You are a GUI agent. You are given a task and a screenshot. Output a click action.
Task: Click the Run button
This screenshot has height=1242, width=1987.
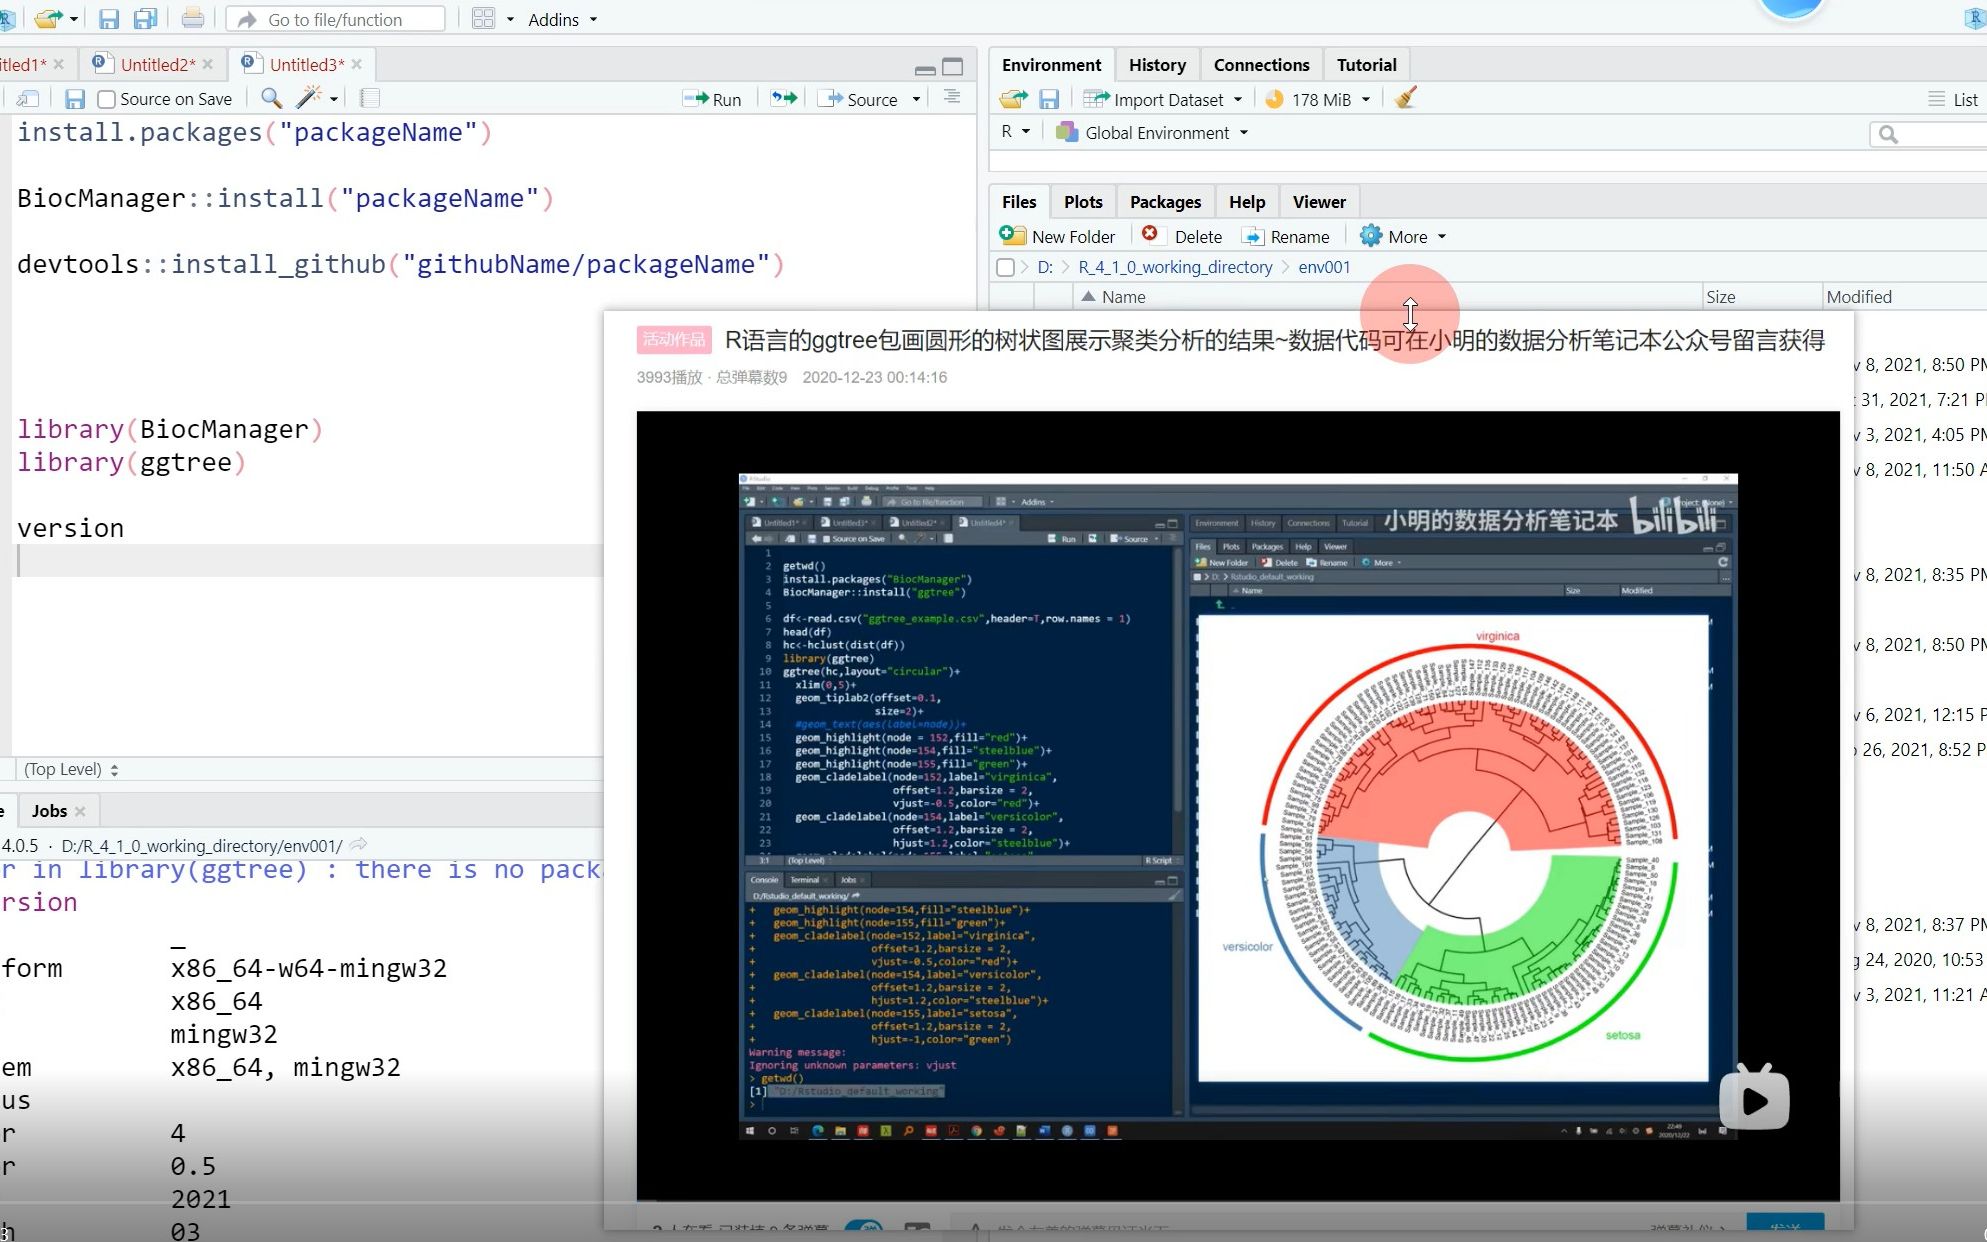[x=713, y=99]
